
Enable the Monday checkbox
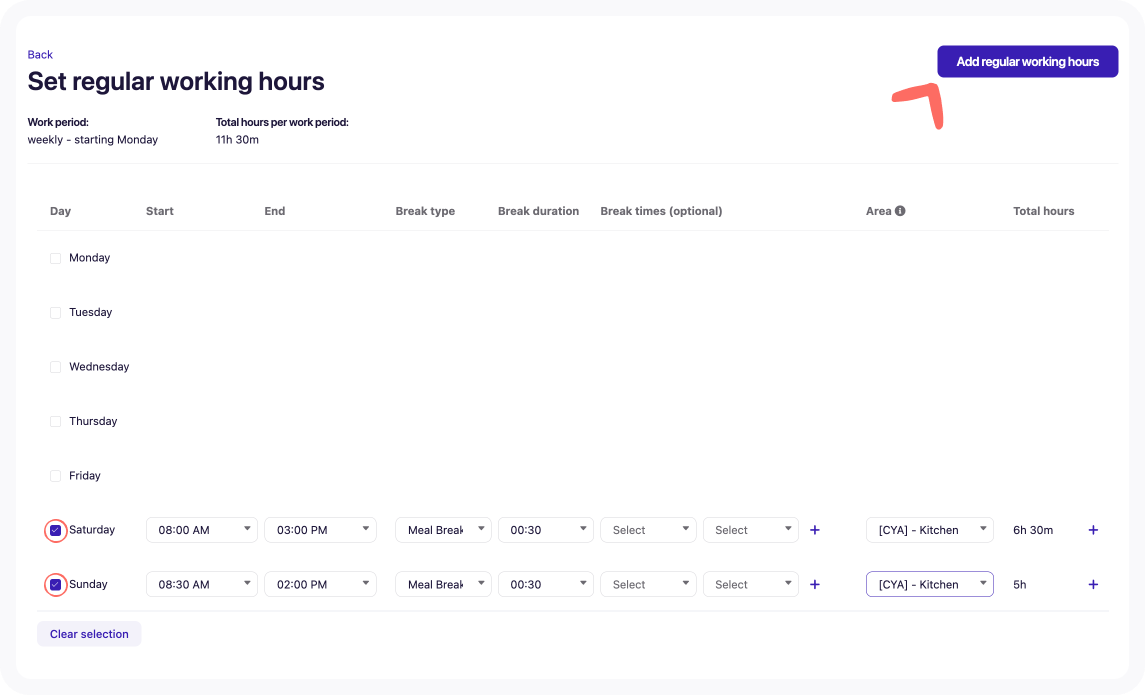tap(56, 258)
